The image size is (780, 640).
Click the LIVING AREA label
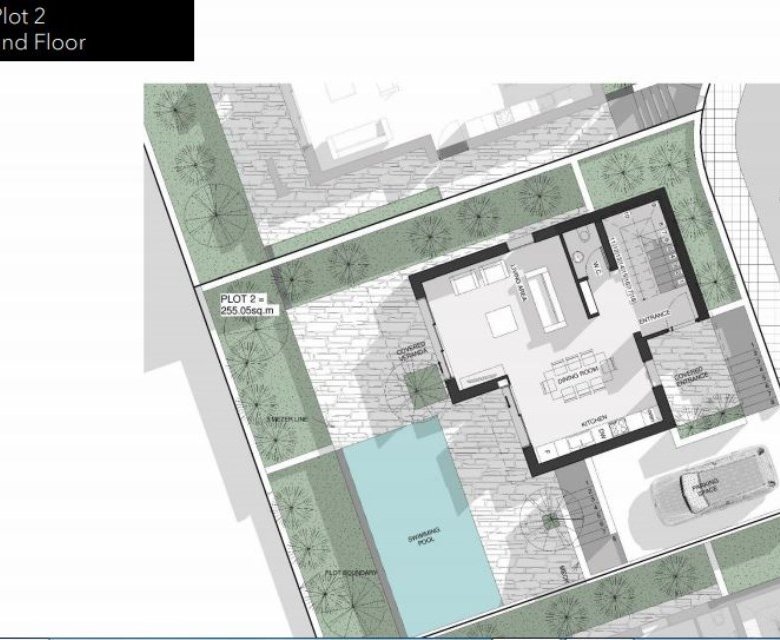[x=518, y=283]
